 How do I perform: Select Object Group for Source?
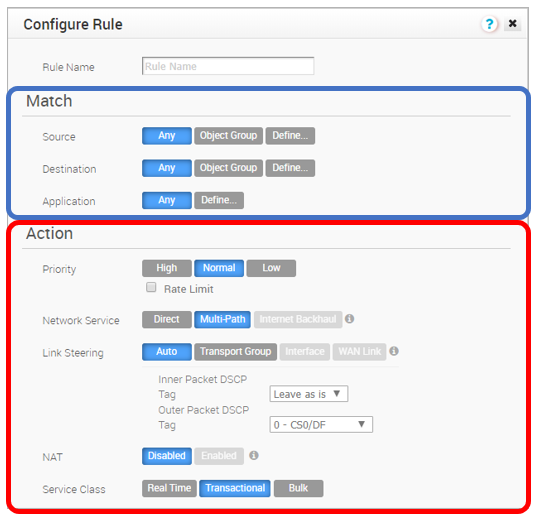click(229, 136)
